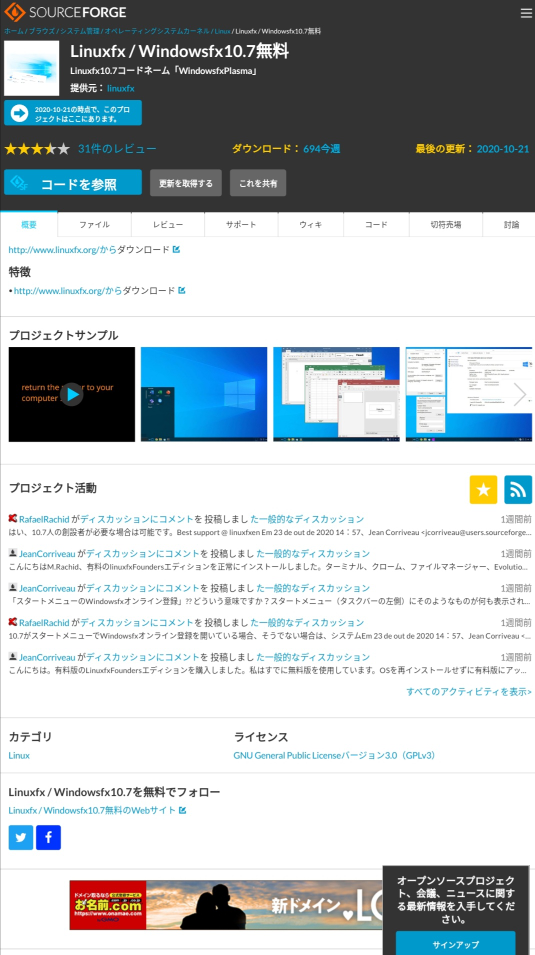This screenshot has height=955, width=535.
Task: Click the star rating icons
Action: tap(37, 149)
